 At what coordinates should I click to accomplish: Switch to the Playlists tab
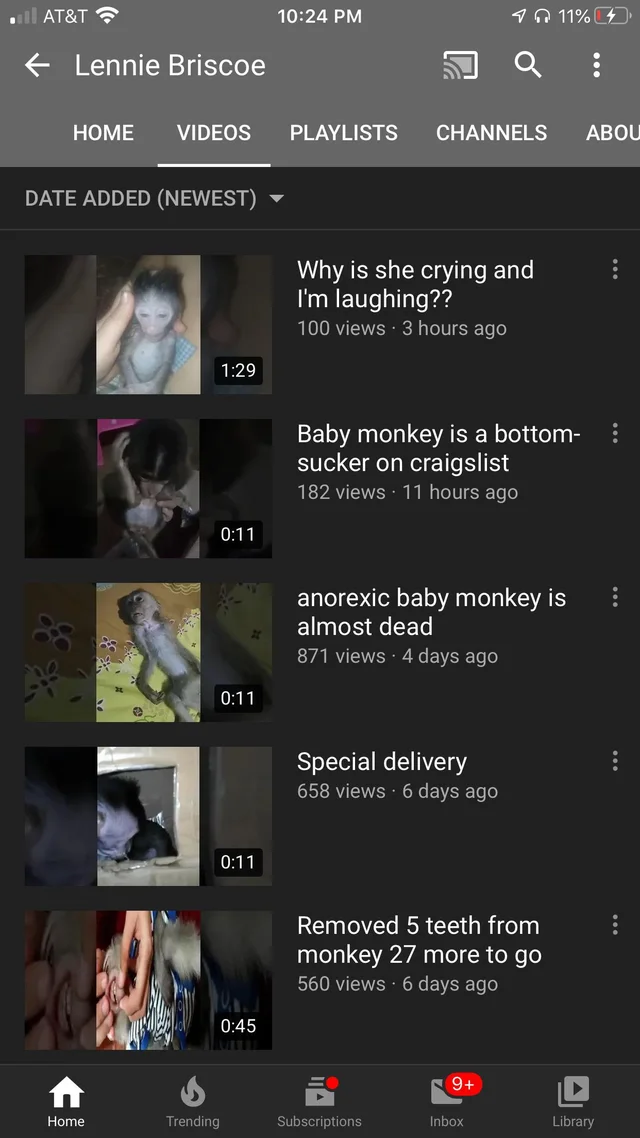344,133
